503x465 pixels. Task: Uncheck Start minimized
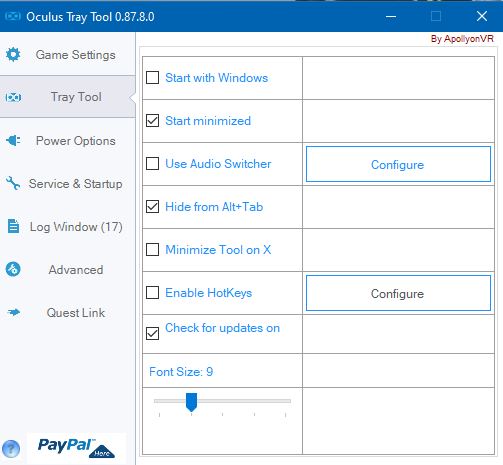pos(152,121)
